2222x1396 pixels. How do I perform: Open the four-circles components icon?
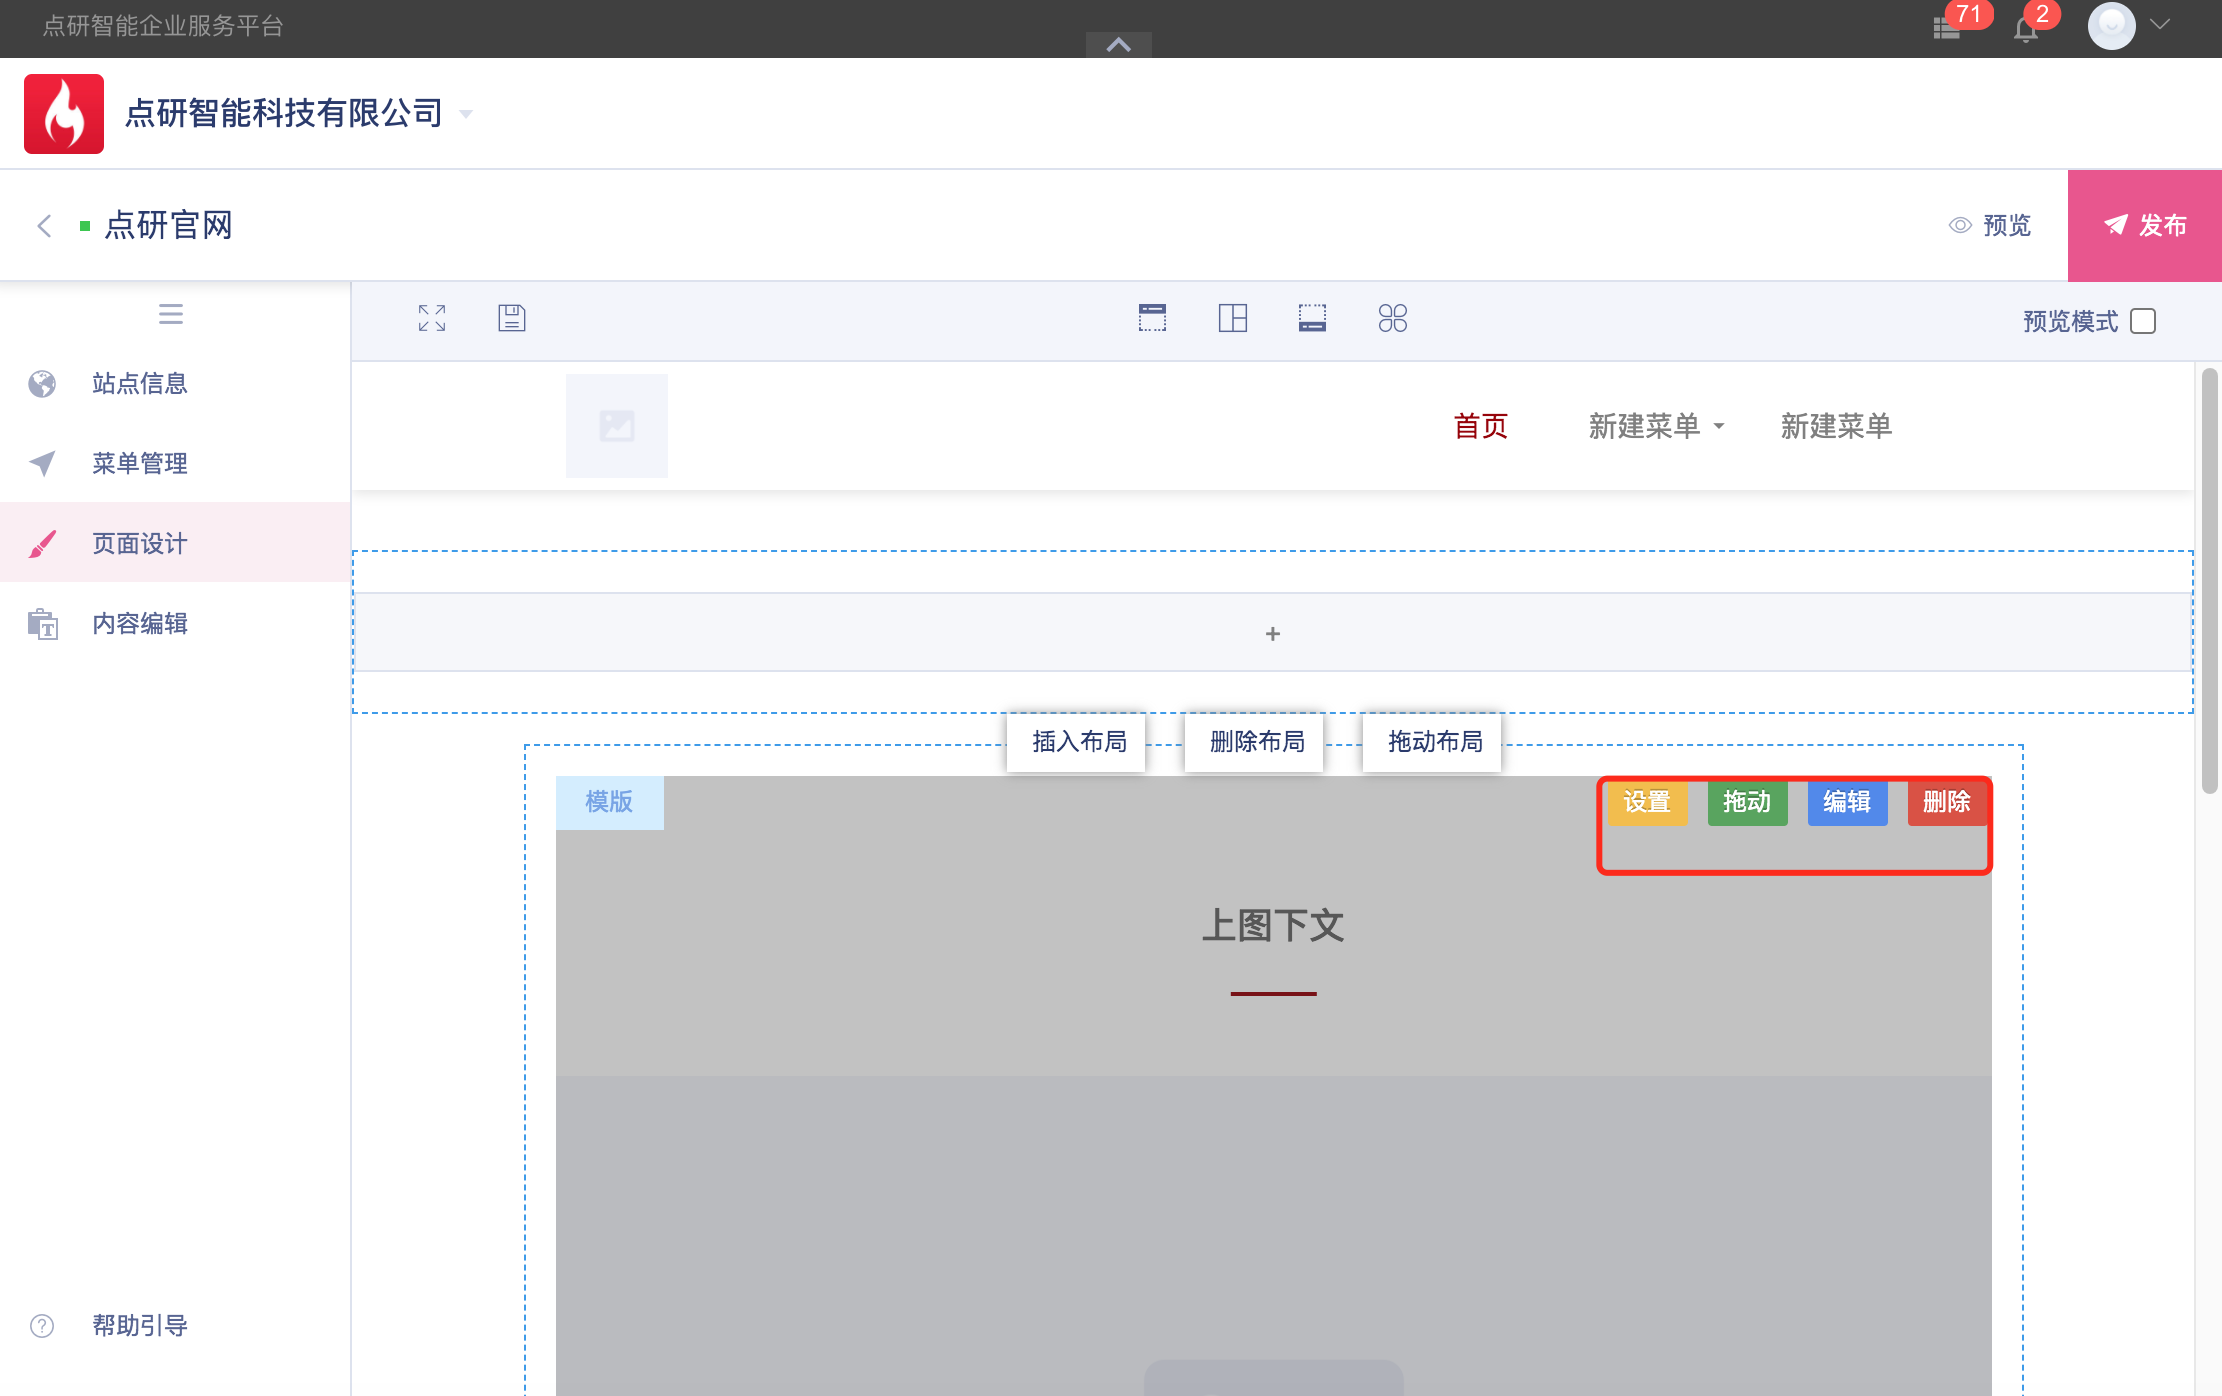pyautogui.click(x=1393, y=318)
